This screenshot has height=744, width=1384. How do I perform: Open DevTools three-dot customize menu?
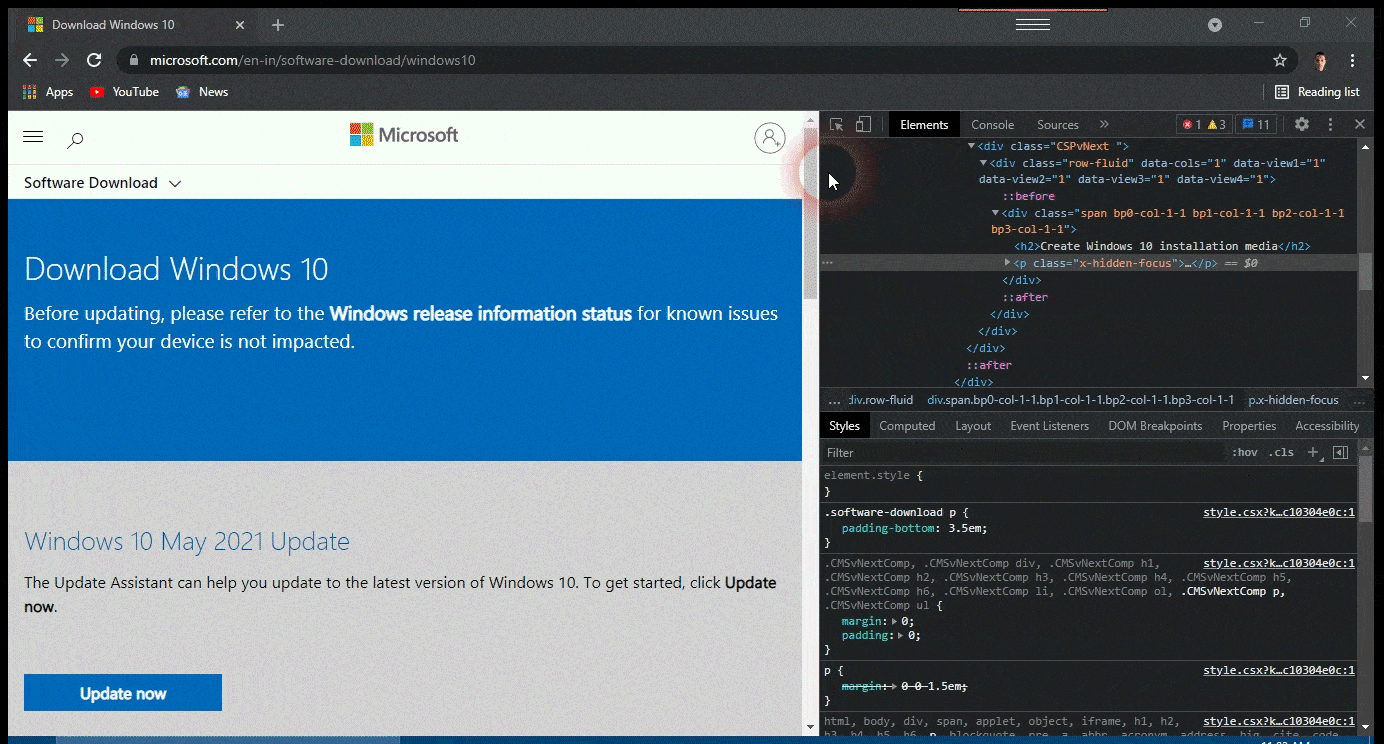tap(1330, 125)
